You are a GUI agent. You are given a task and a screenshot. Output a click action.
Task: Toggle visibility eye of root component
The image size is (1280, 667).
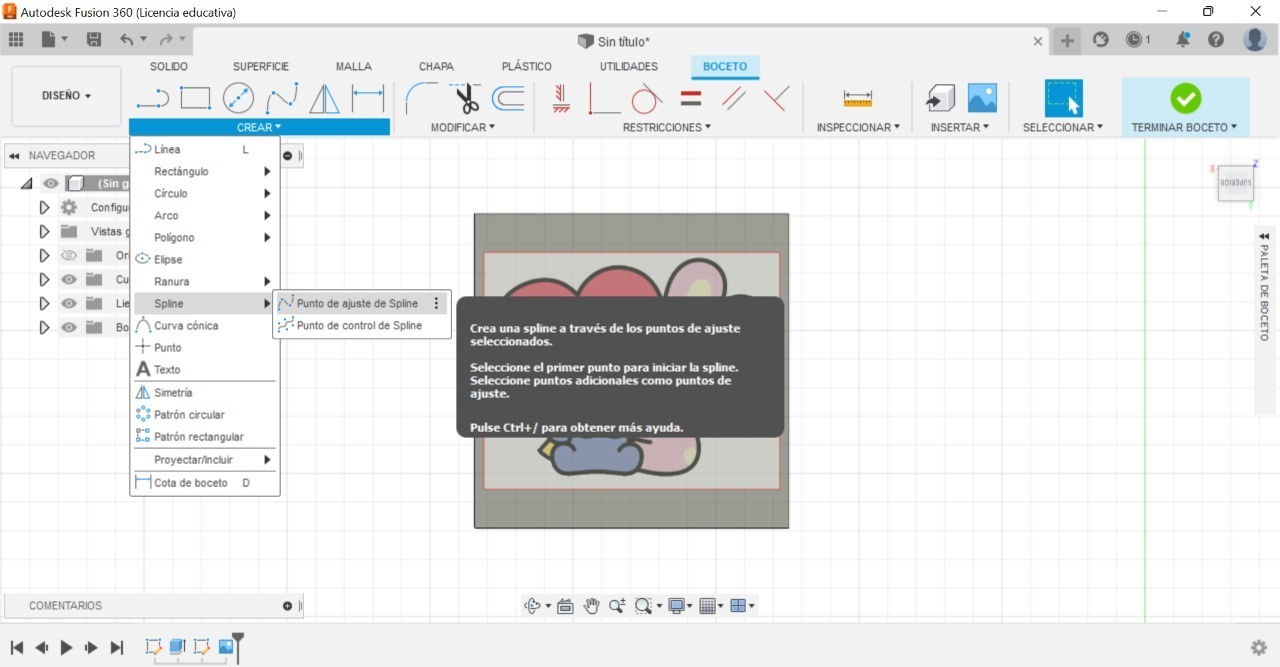click(x=50, y=183)
